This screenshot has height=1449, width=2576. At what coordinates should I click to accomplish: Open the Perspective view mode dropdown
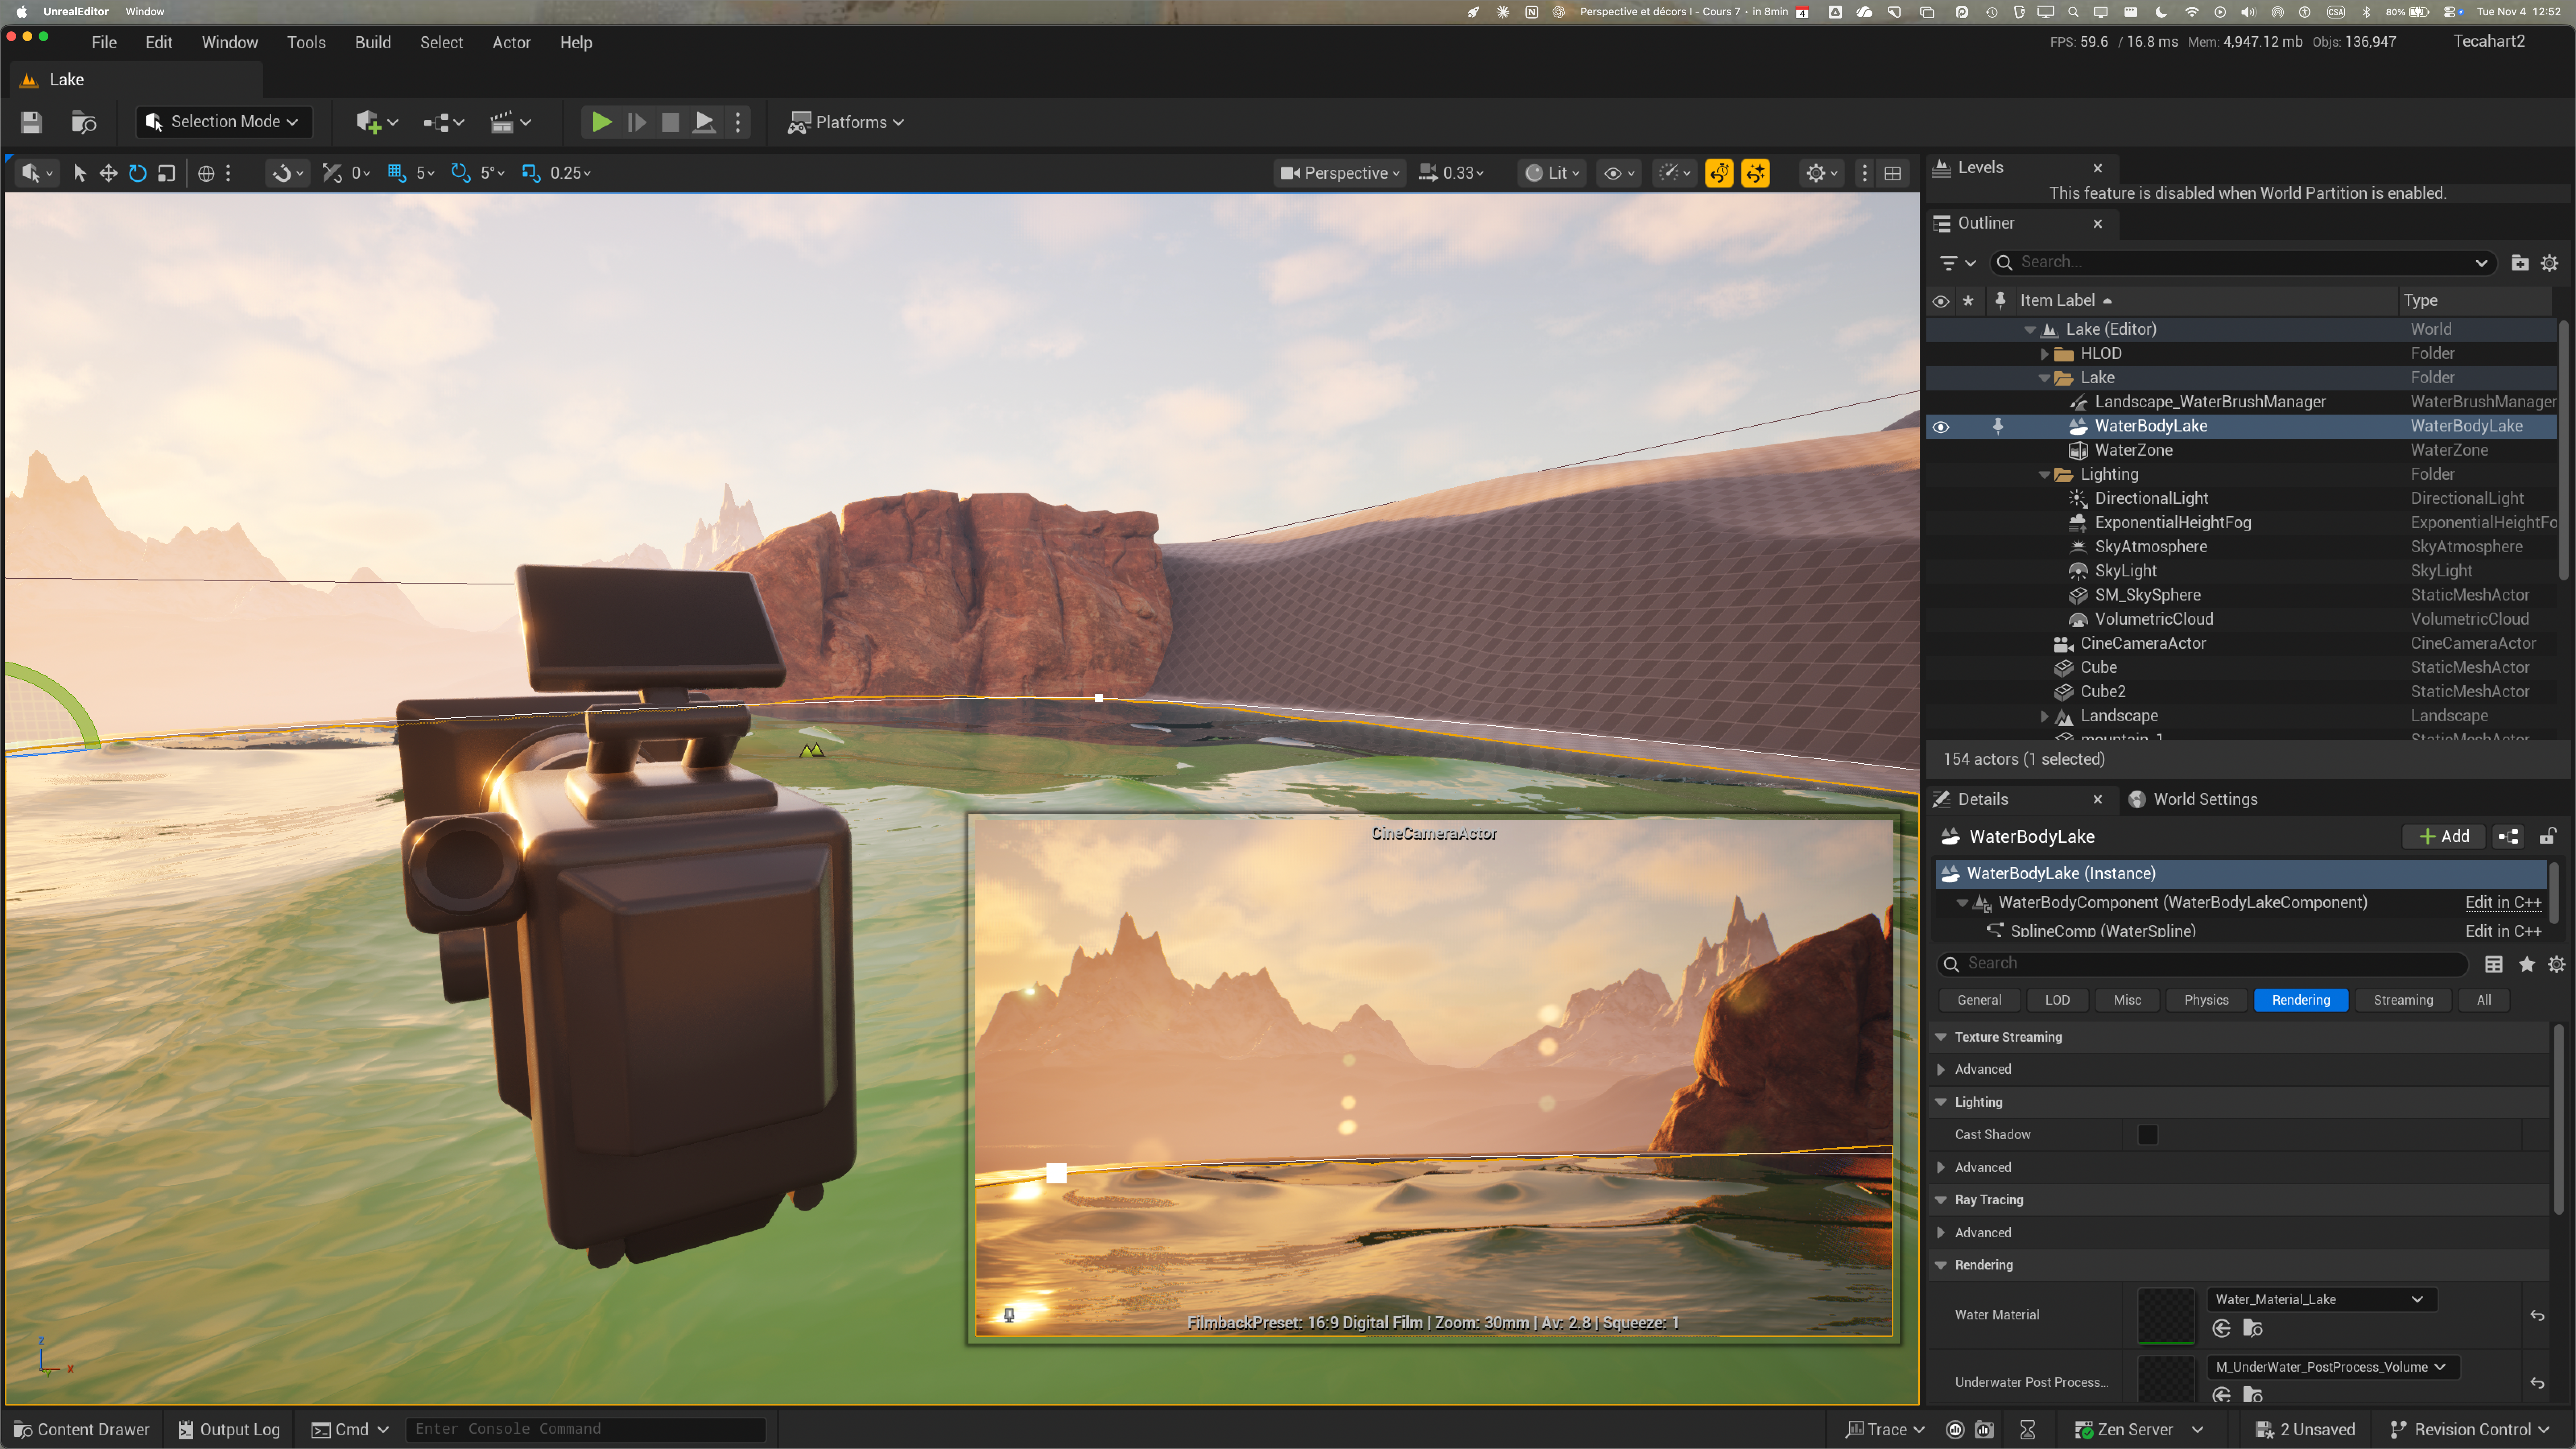click(1340, 173)
